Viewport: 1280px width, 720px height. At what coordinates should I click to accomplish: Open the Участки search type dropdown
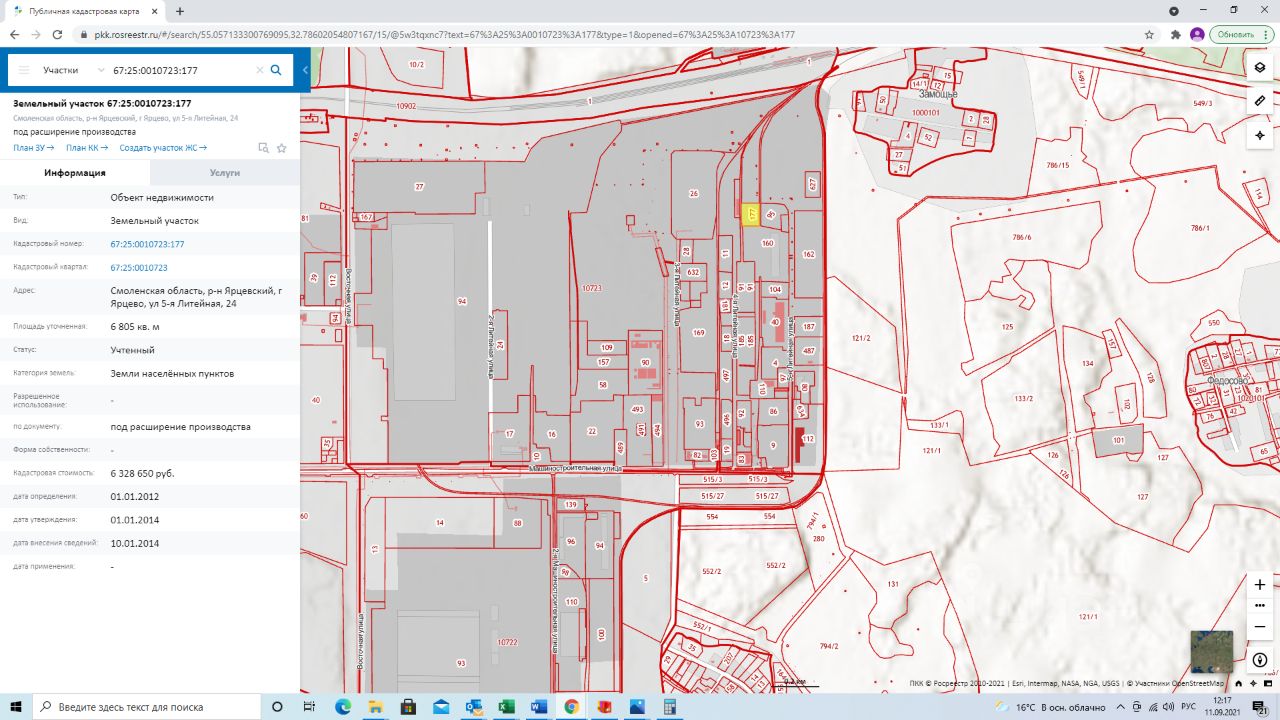(74, 71)
